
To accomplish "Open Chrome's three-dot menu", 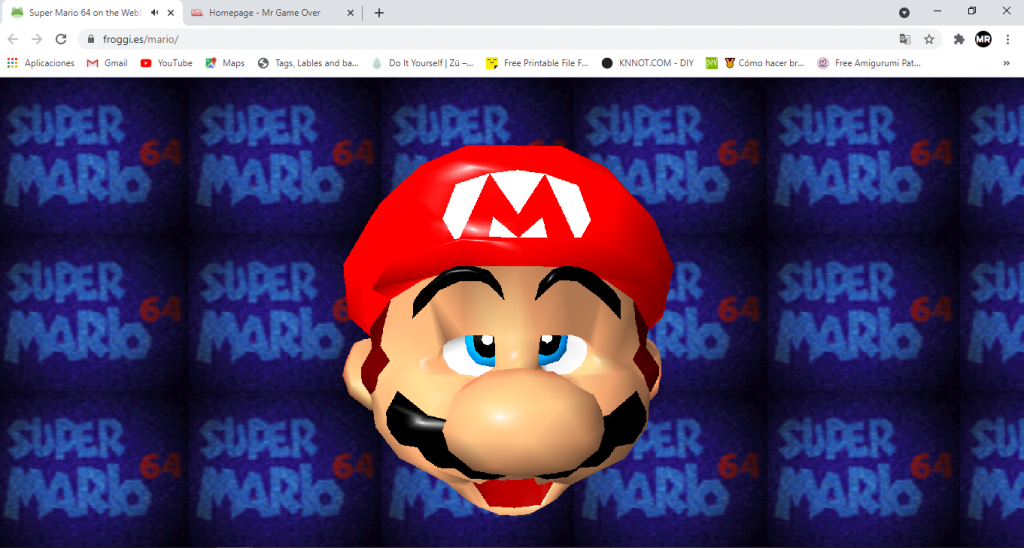I will pyautogui.click(x=1008, y=39).
